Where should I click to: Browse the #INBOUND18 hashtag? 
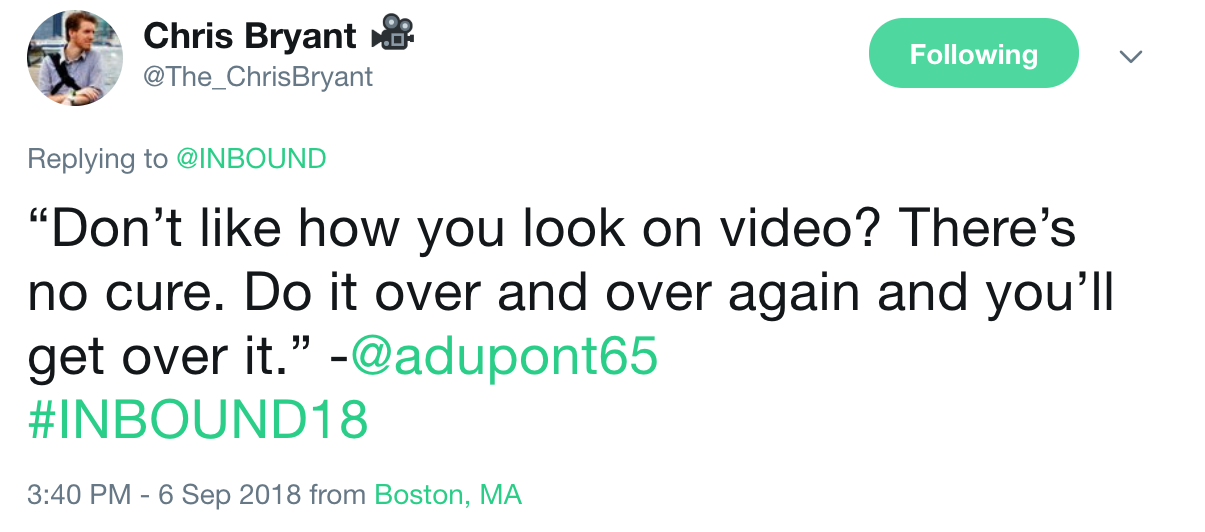(198, 420)
